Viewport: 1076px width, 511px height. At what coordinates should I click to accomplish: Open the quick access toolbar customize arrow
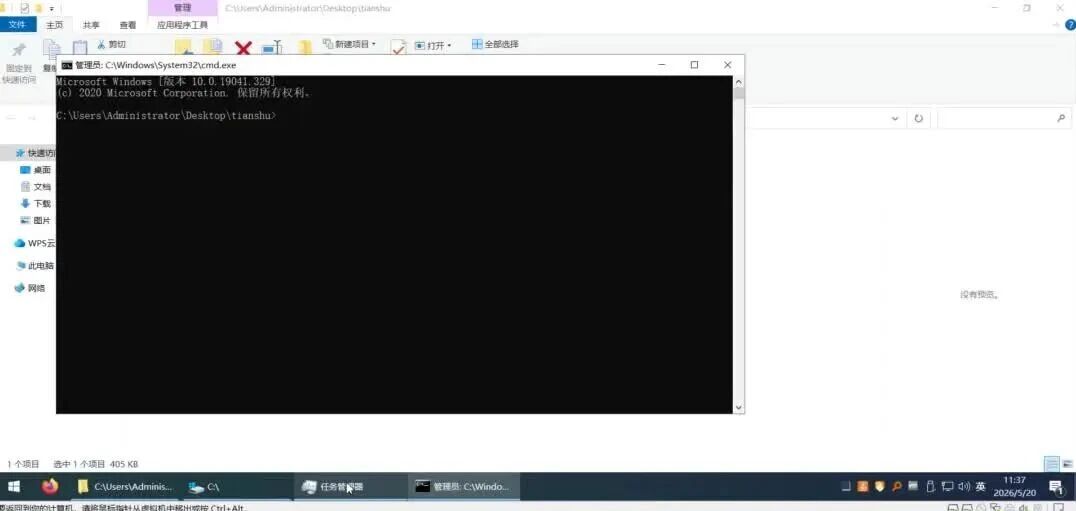click(x=51, y=8)
